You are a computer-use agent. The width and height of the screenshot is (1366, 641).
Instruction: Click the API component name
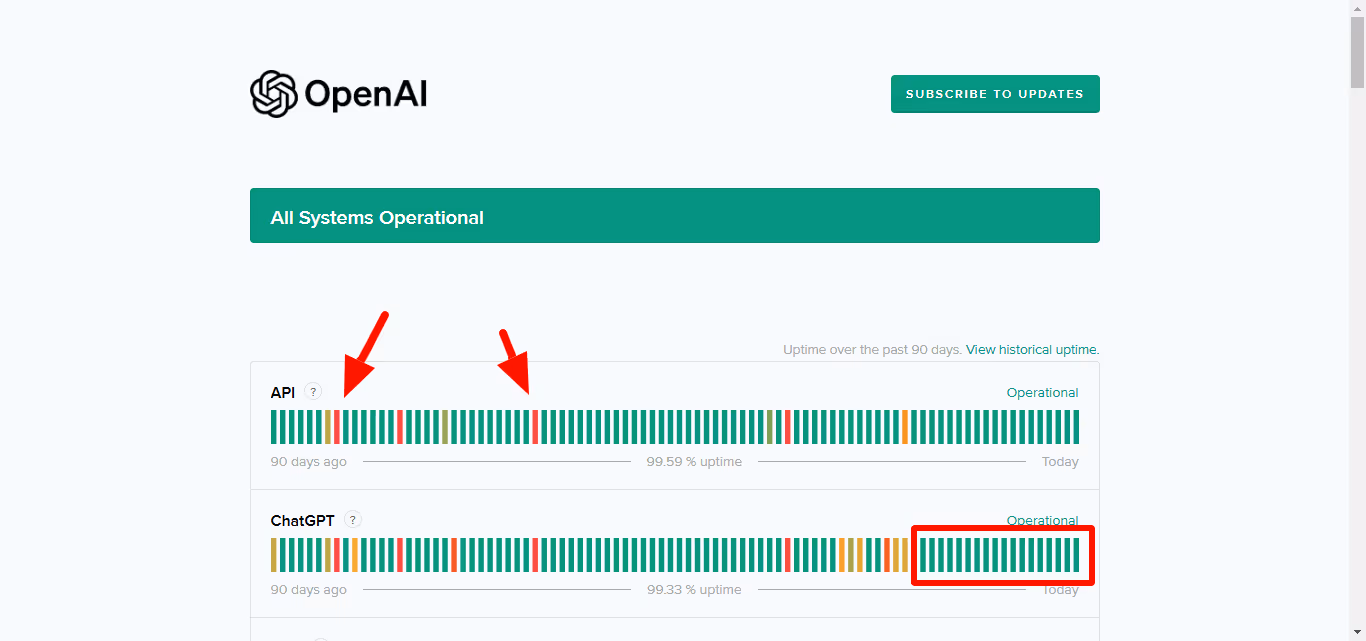(x=283, y=393)
